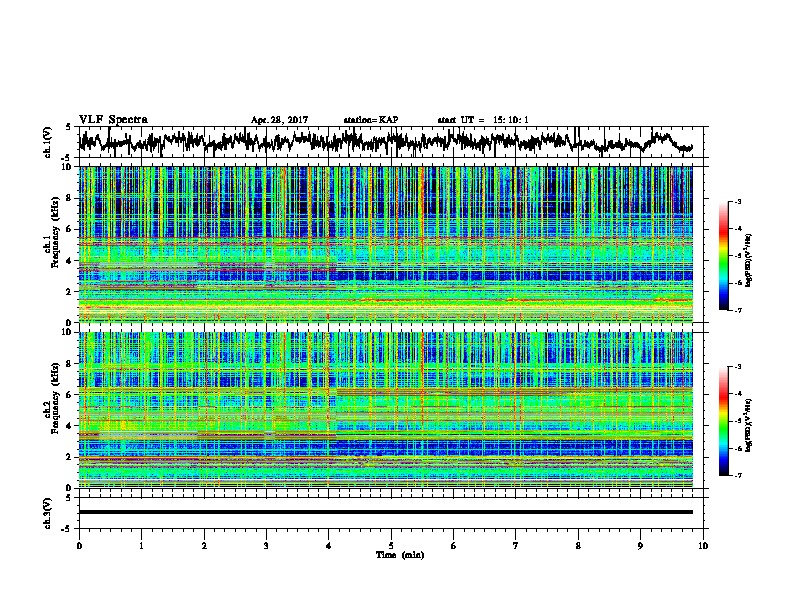Click the "station=KAP" header label
Screen dimensions: 792x612
point(371,120)
